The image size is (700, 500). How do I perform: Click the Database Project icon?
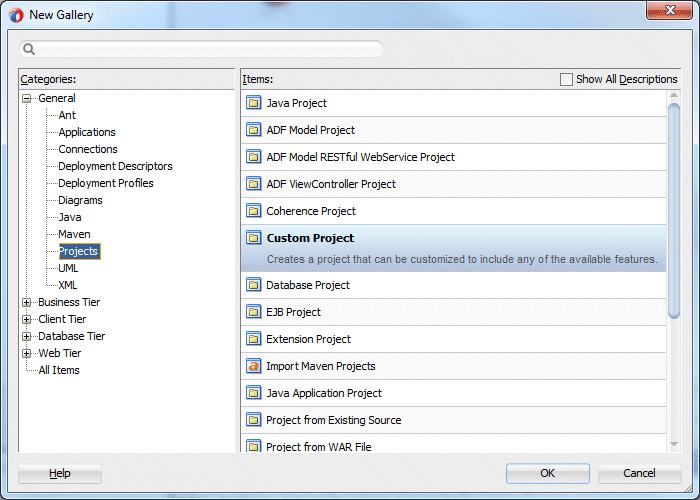[x=254, y=285]
